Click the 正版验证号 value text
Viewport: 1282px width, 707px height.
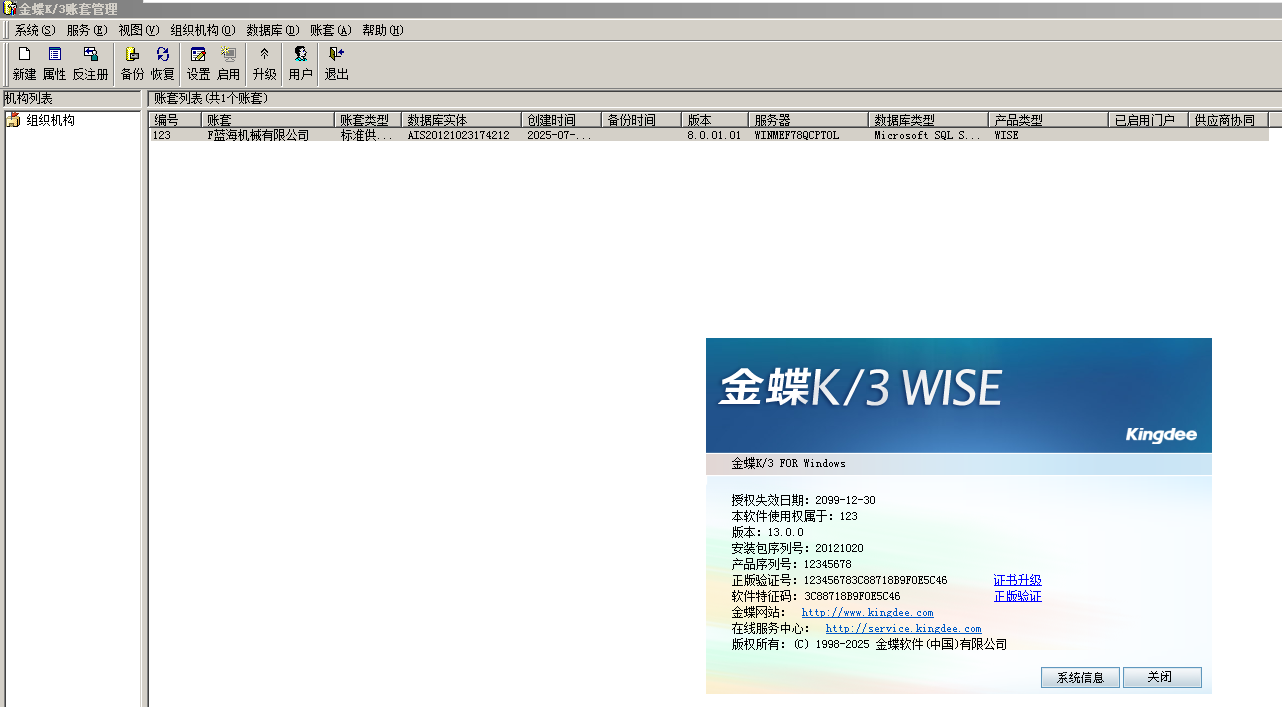[x=875, y=580]
